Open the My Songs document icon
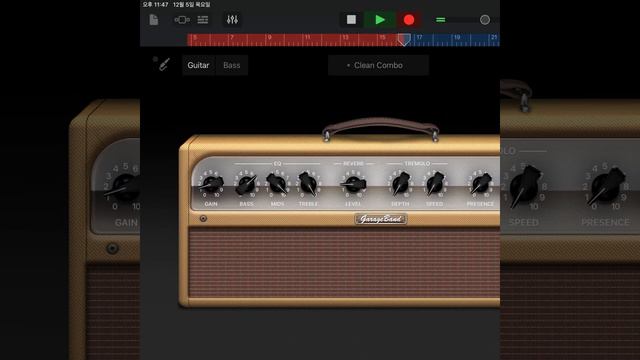 (153, 20)
